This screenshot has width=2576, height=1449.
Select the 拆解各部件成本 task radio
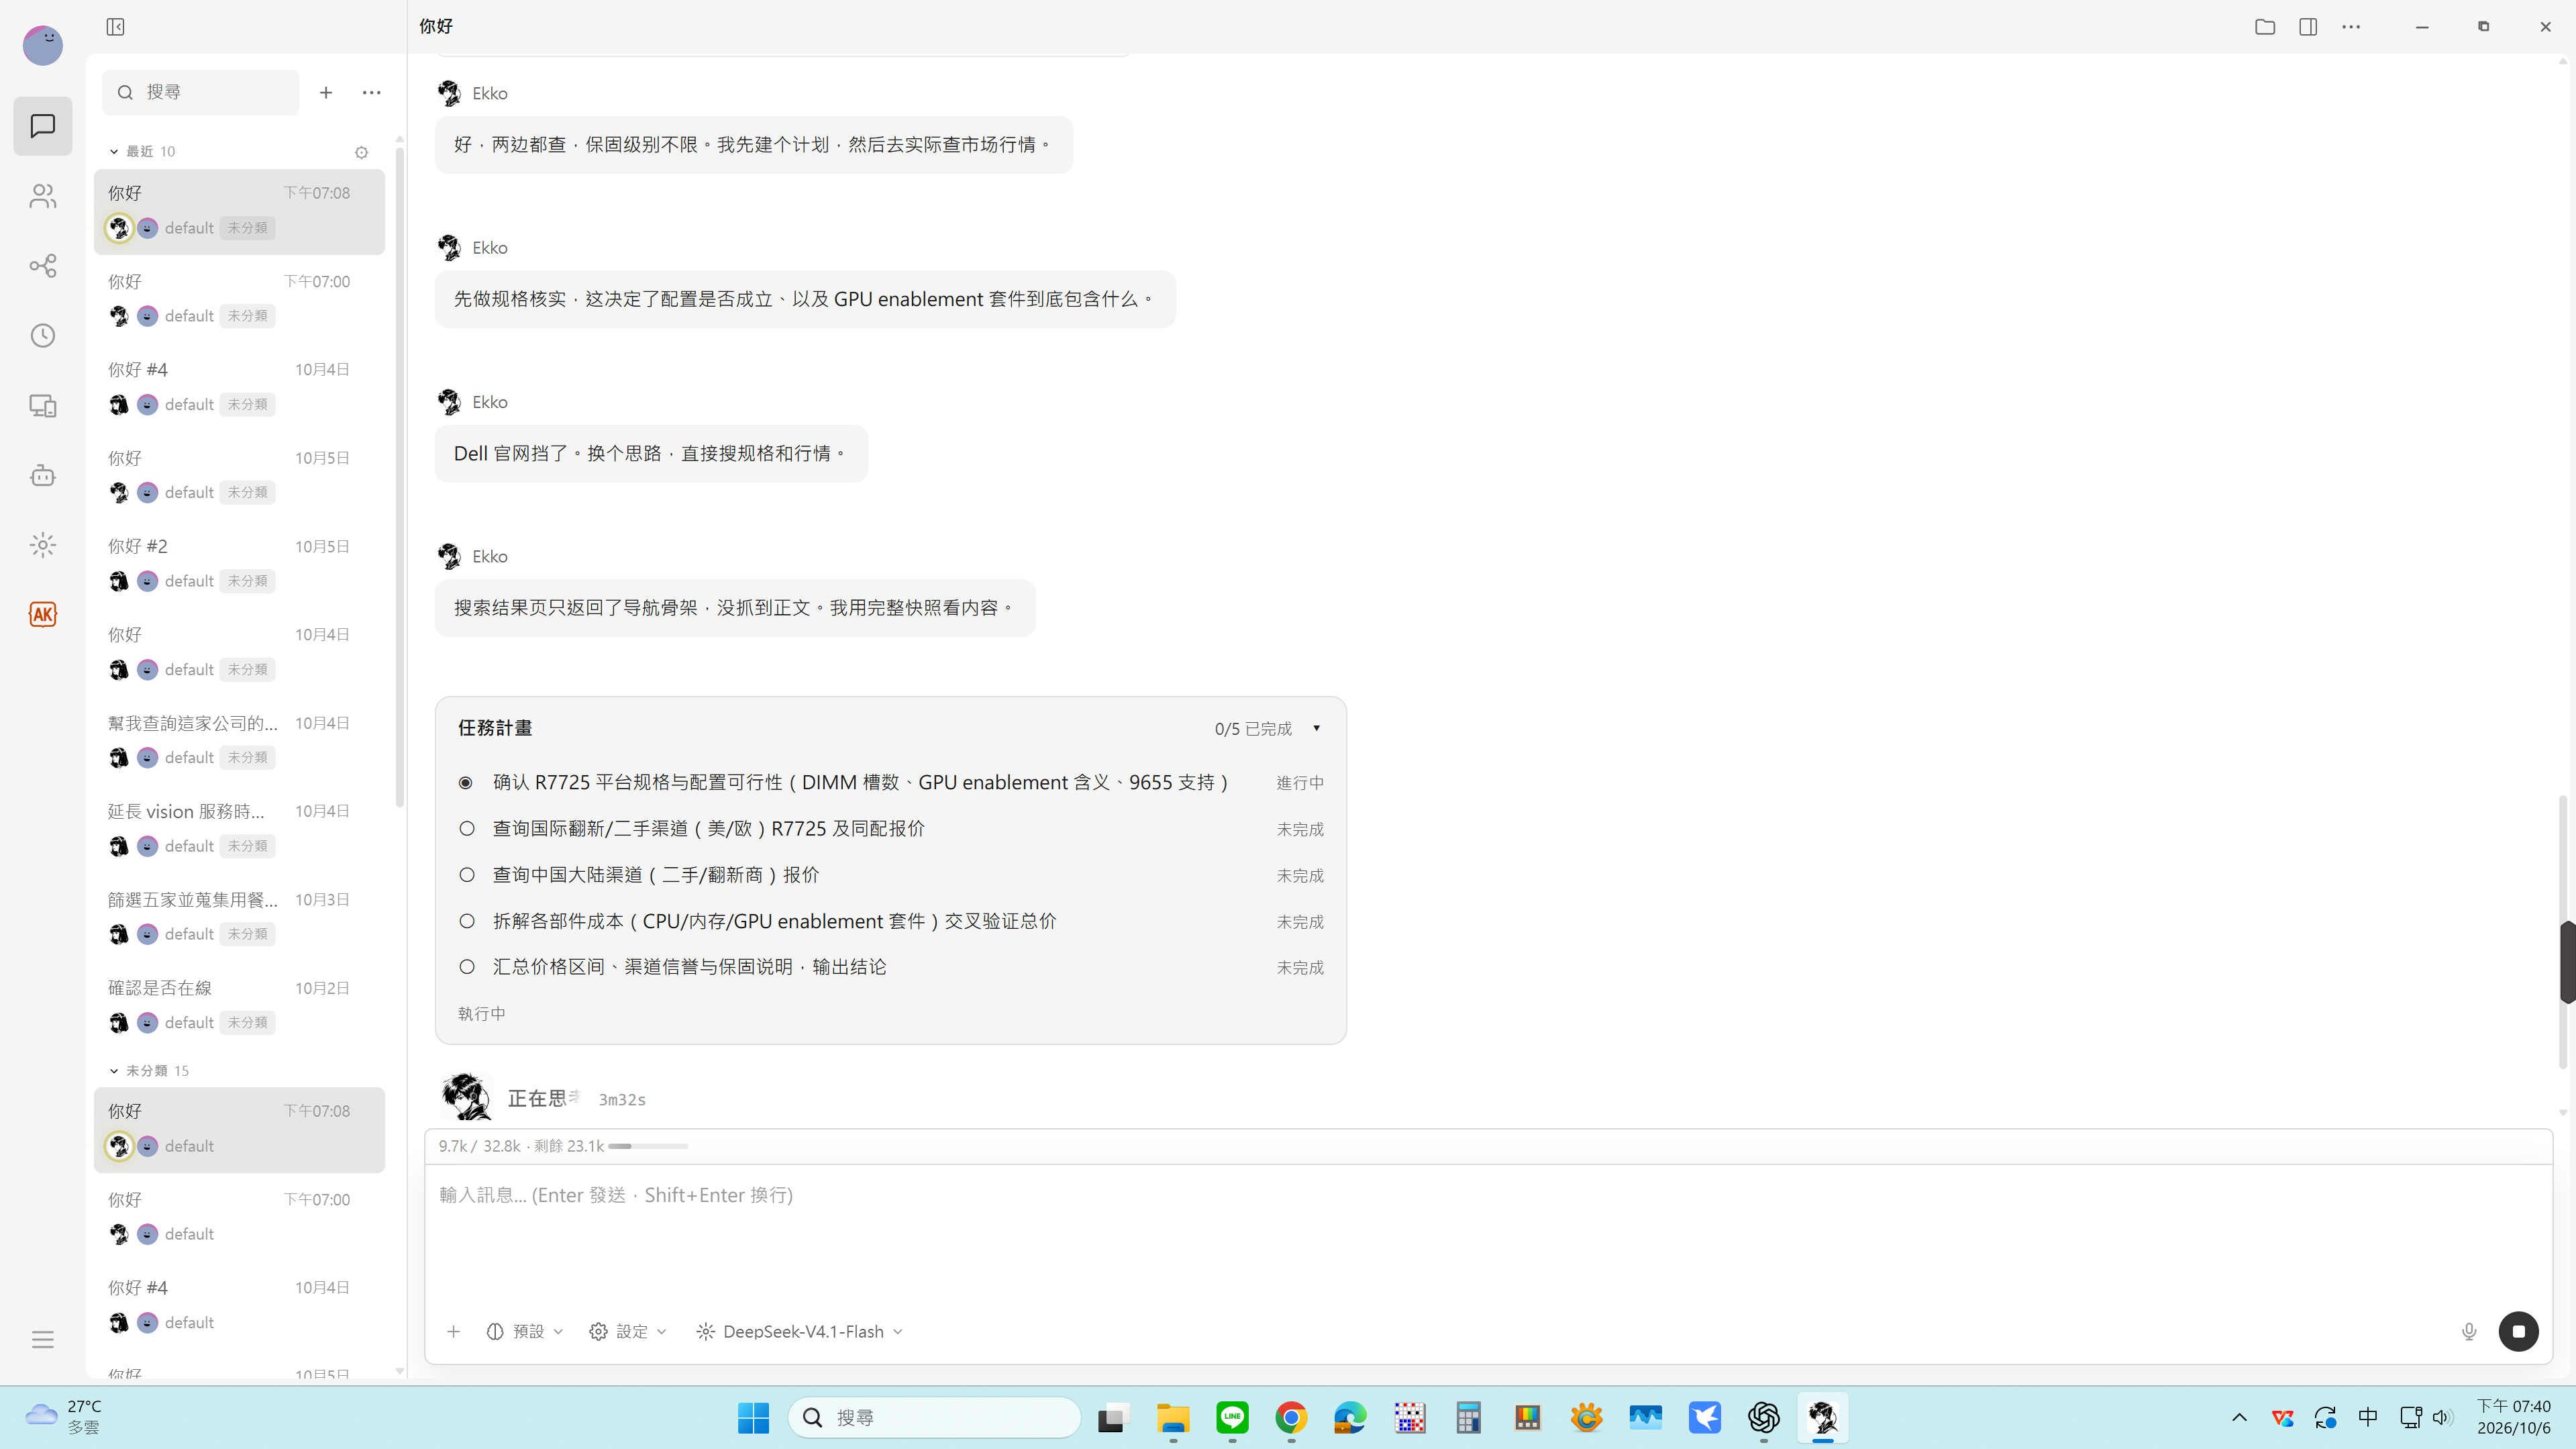(x=467, y=921)
